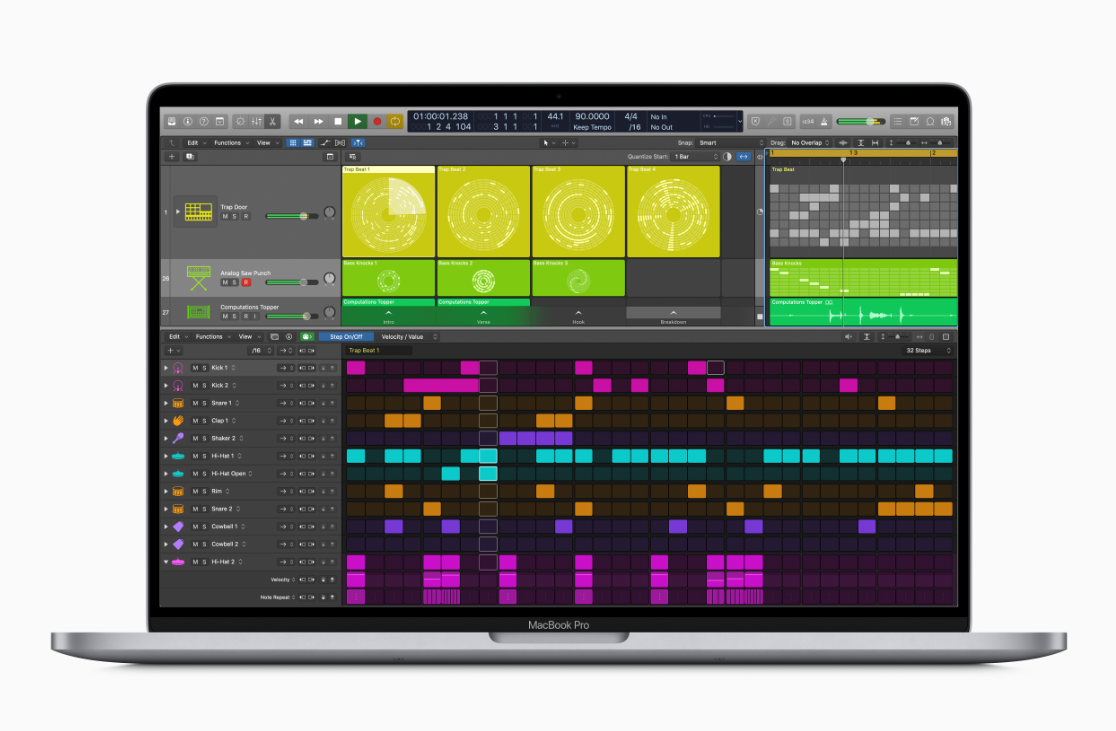Click the Shaker 2 row icon
Image resolution: width=1116 pixels, height=731 pixels.
coord(178,438)
